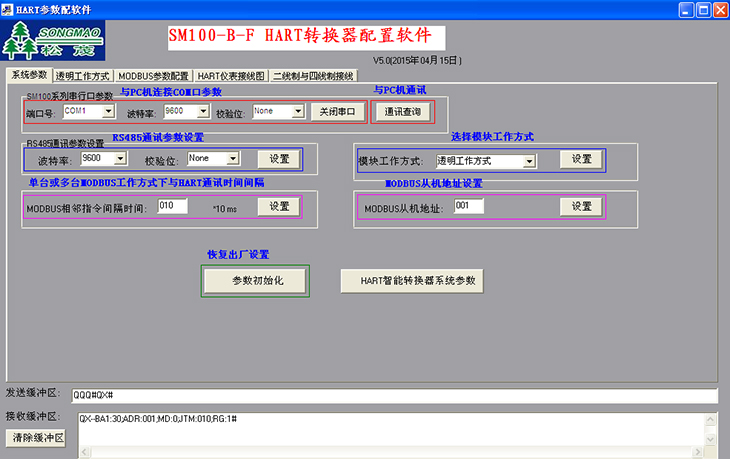Click the app icon in title bar

click(7, 10)
